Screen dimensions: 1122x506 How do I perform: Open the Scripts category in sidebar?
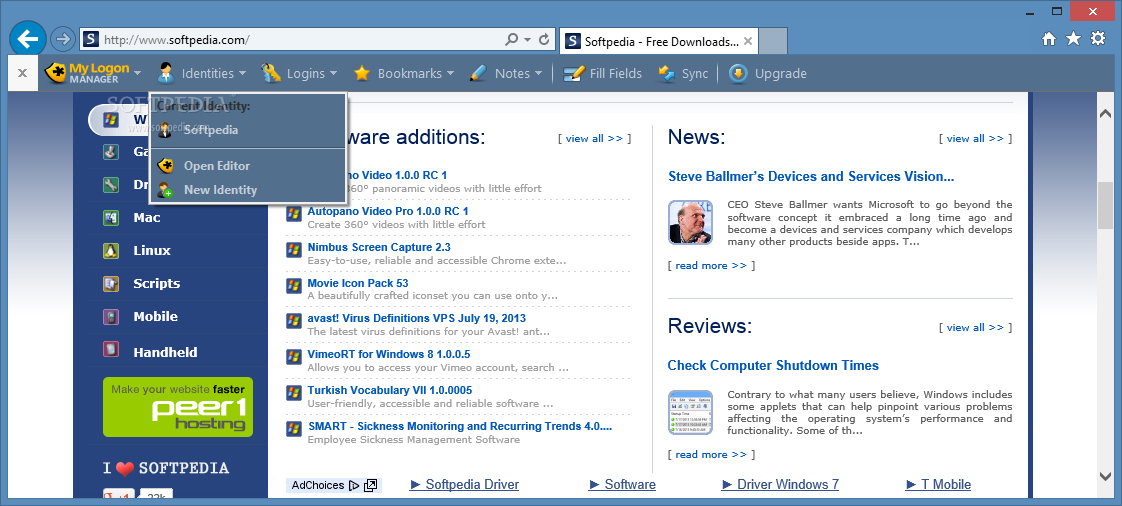click(157, 283)
